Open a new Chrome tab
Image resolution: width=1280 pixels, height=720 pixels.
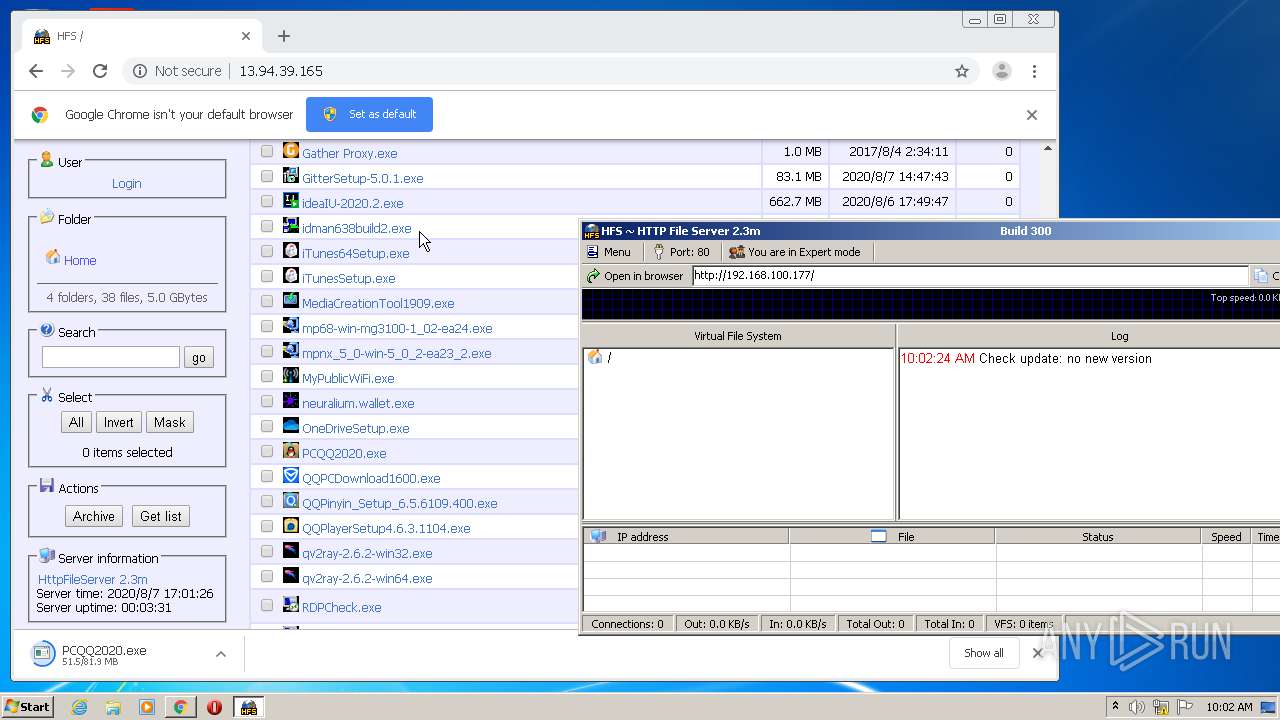coord(284,36)
